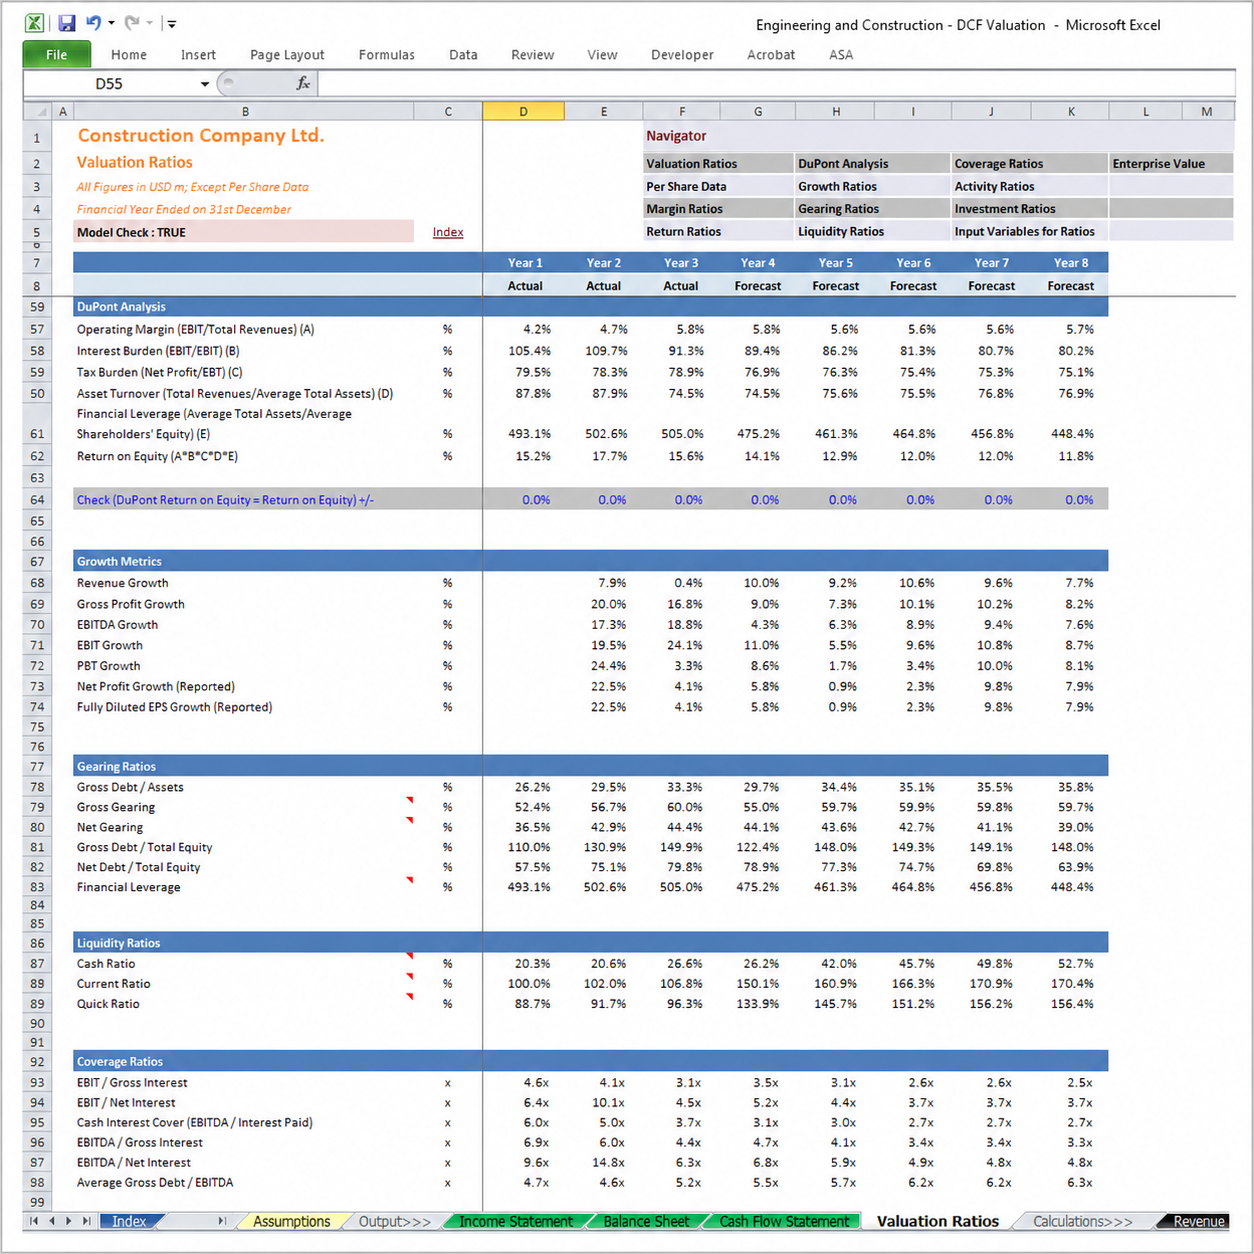Open the Formulas ribbon tab
The height and width of the screenshot is (1254, 1254).
point(386,55)
